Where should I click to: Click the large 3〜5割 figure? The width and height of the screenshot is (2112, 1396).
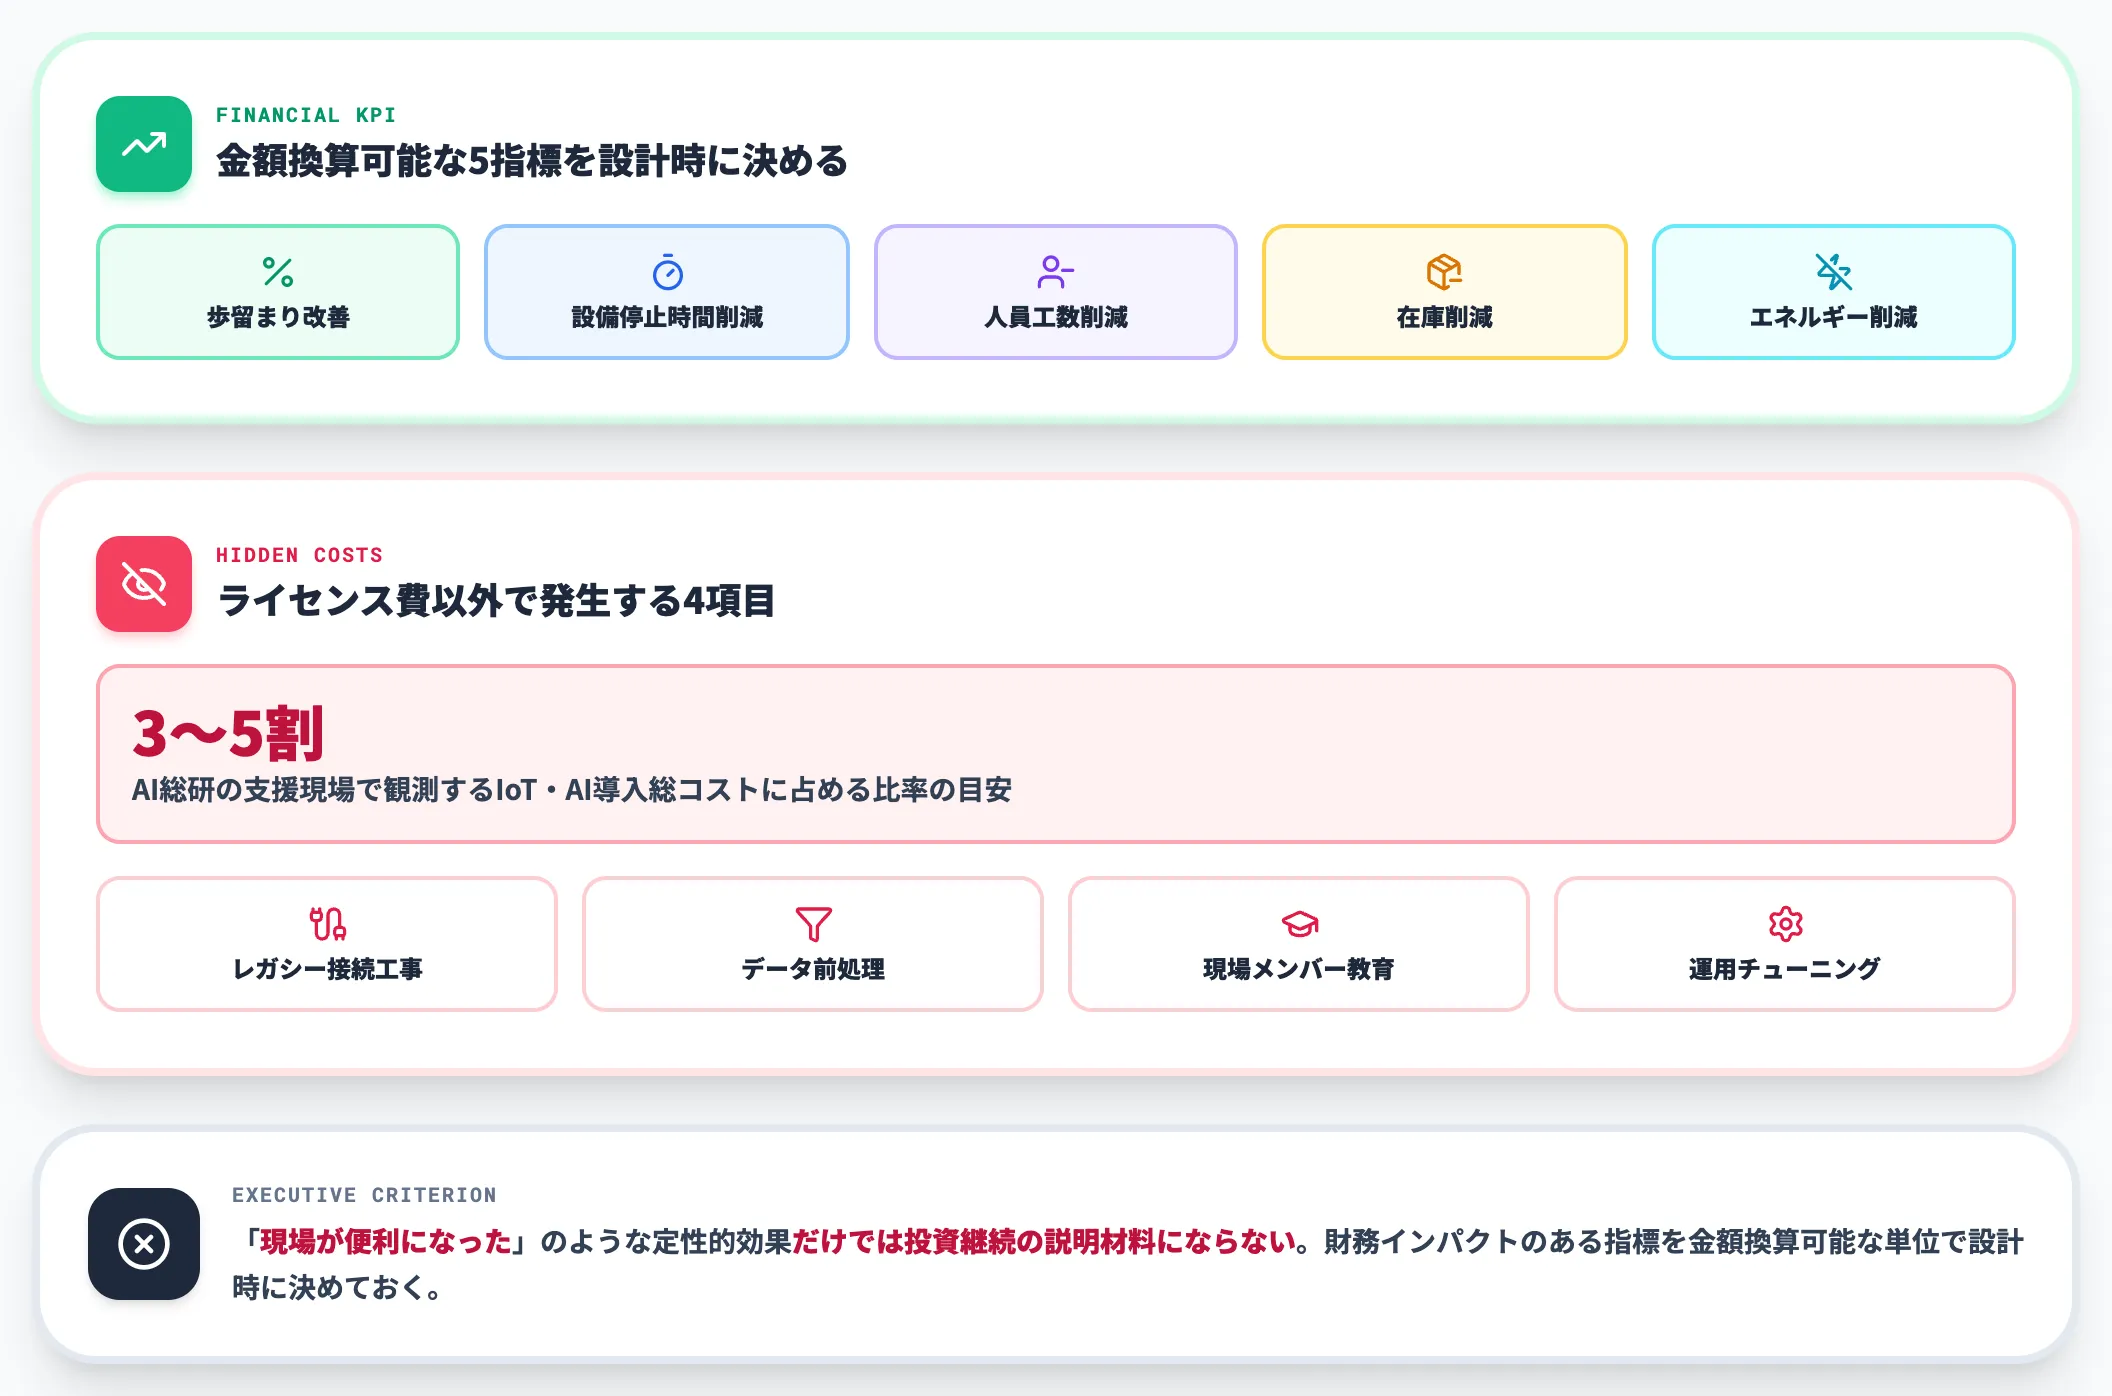[x=228, y=733]
